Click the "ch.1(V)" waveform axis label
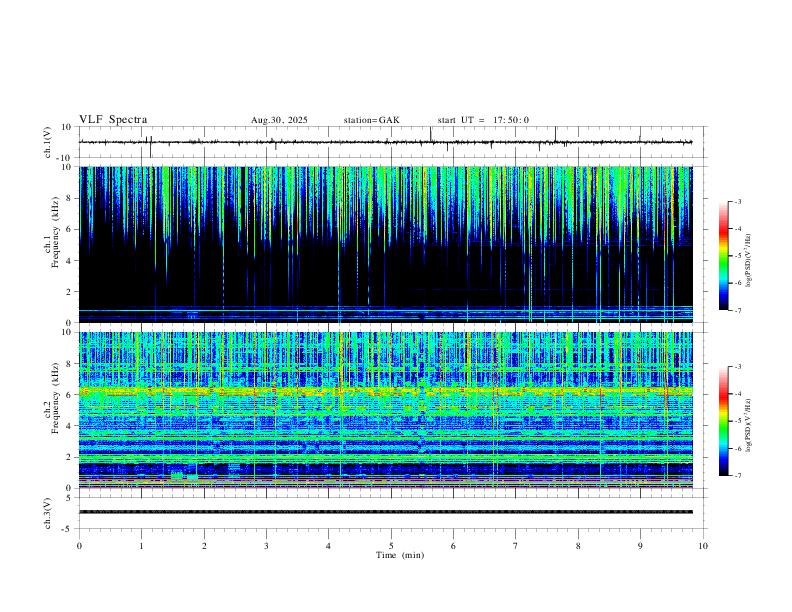792x612 pixels. click(x=48, y=142)
